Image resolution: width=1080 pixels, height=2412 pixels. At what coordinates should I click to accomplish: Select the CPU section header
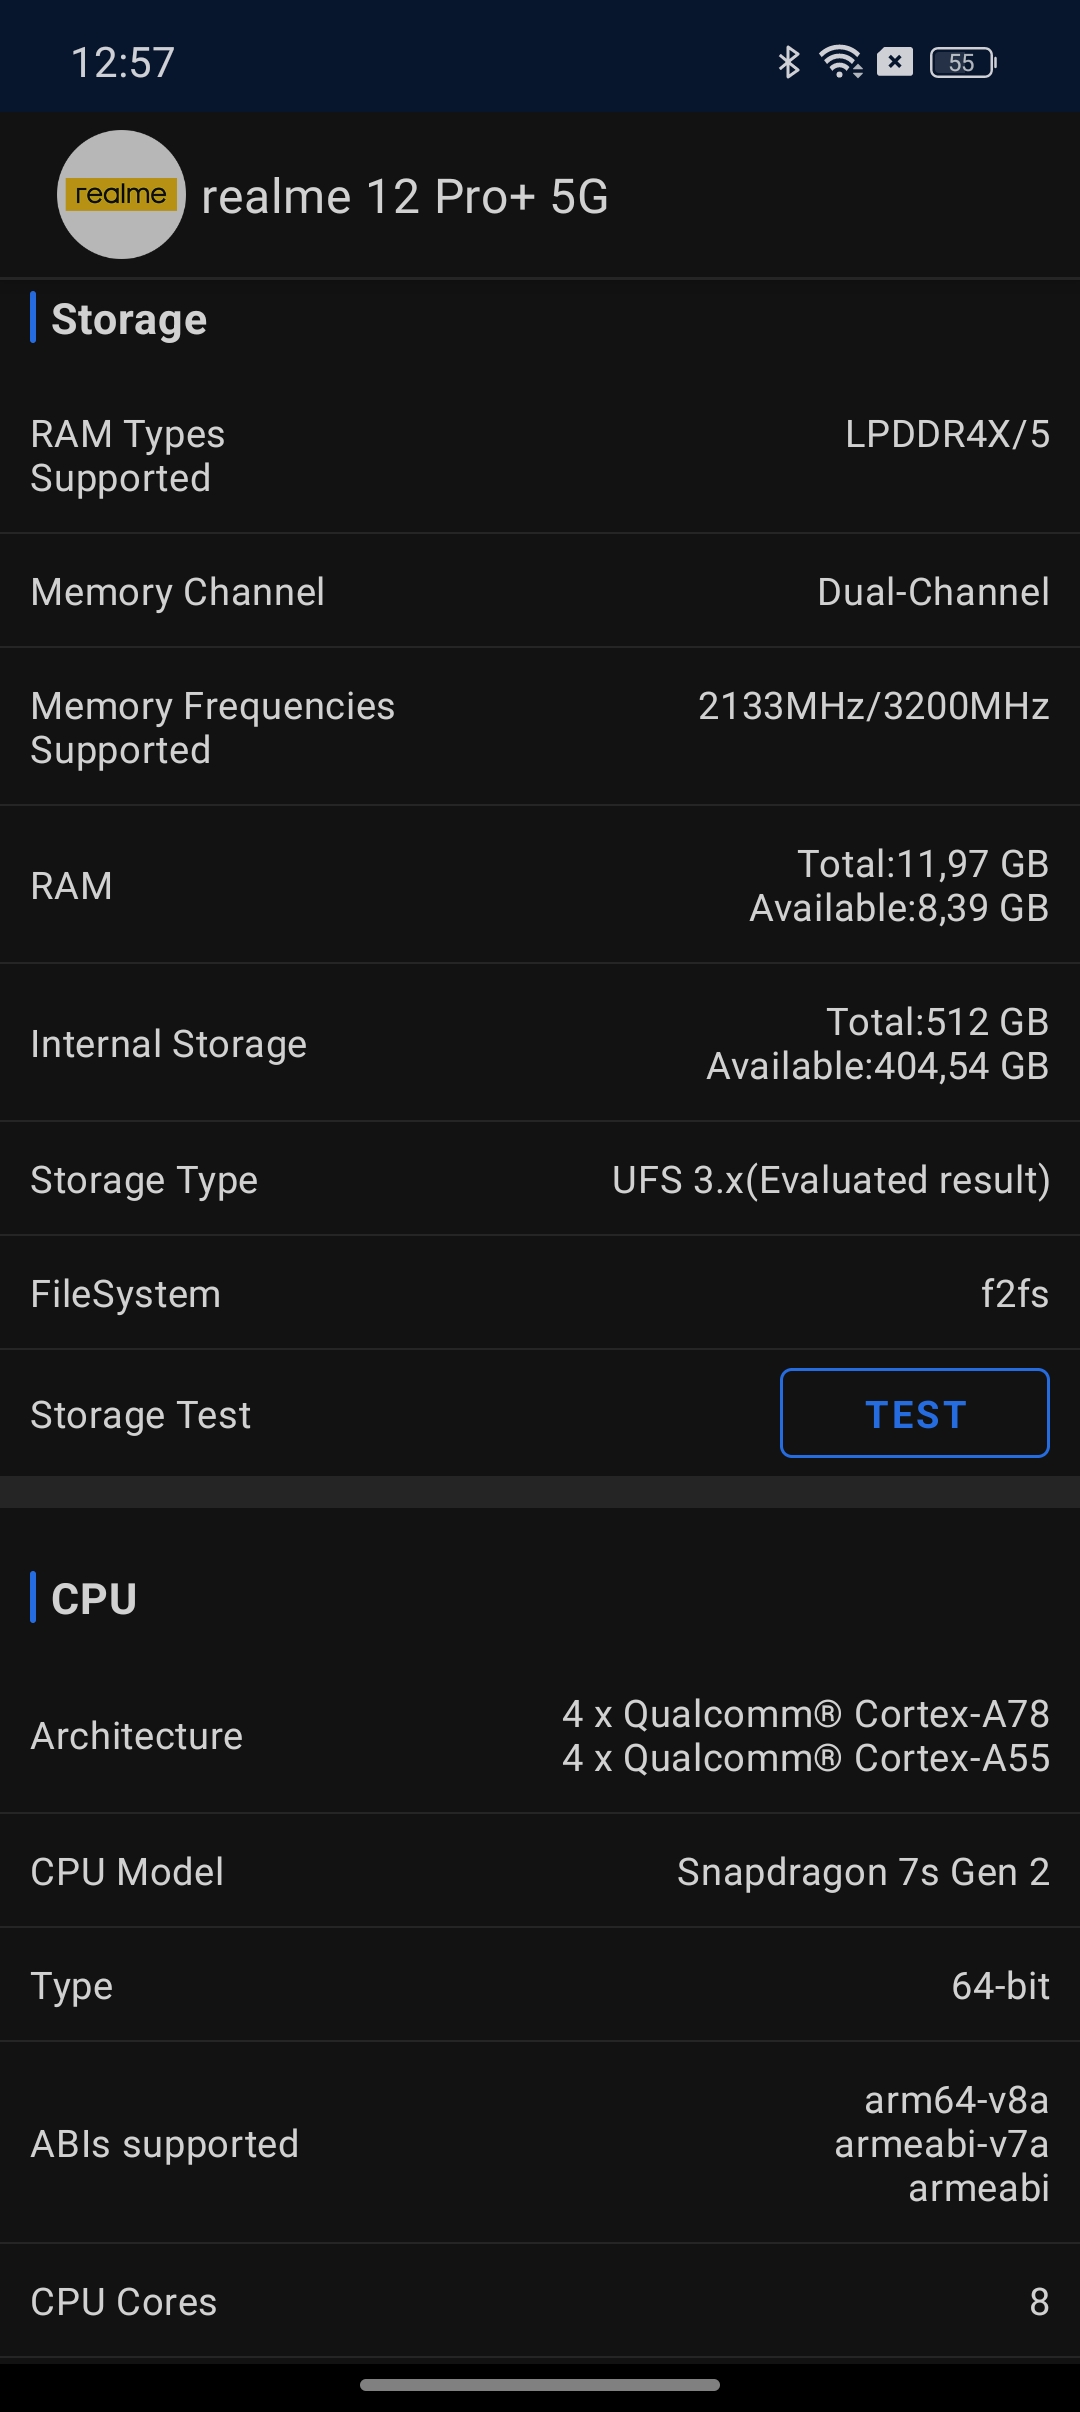94,1598
